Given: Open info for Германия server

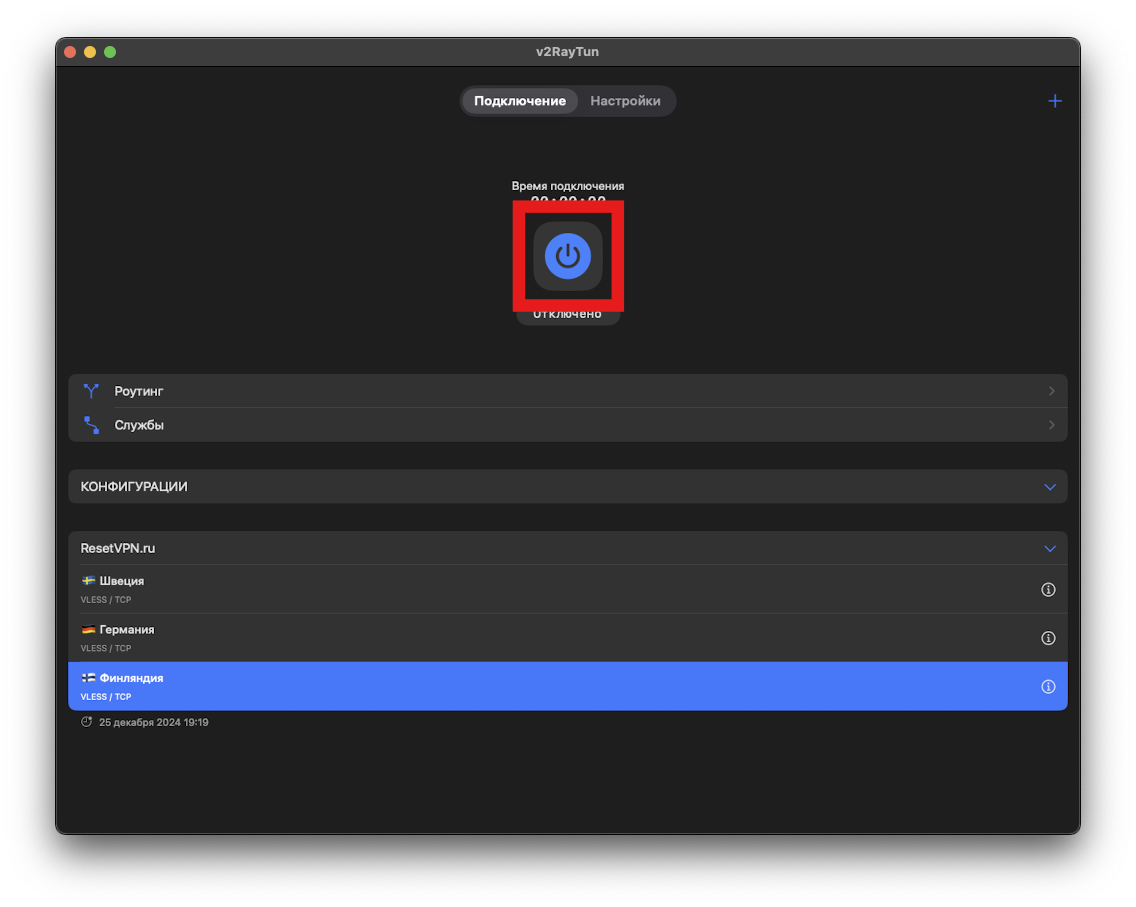Looking at the screenshot, I should (x=1048, y=638).
